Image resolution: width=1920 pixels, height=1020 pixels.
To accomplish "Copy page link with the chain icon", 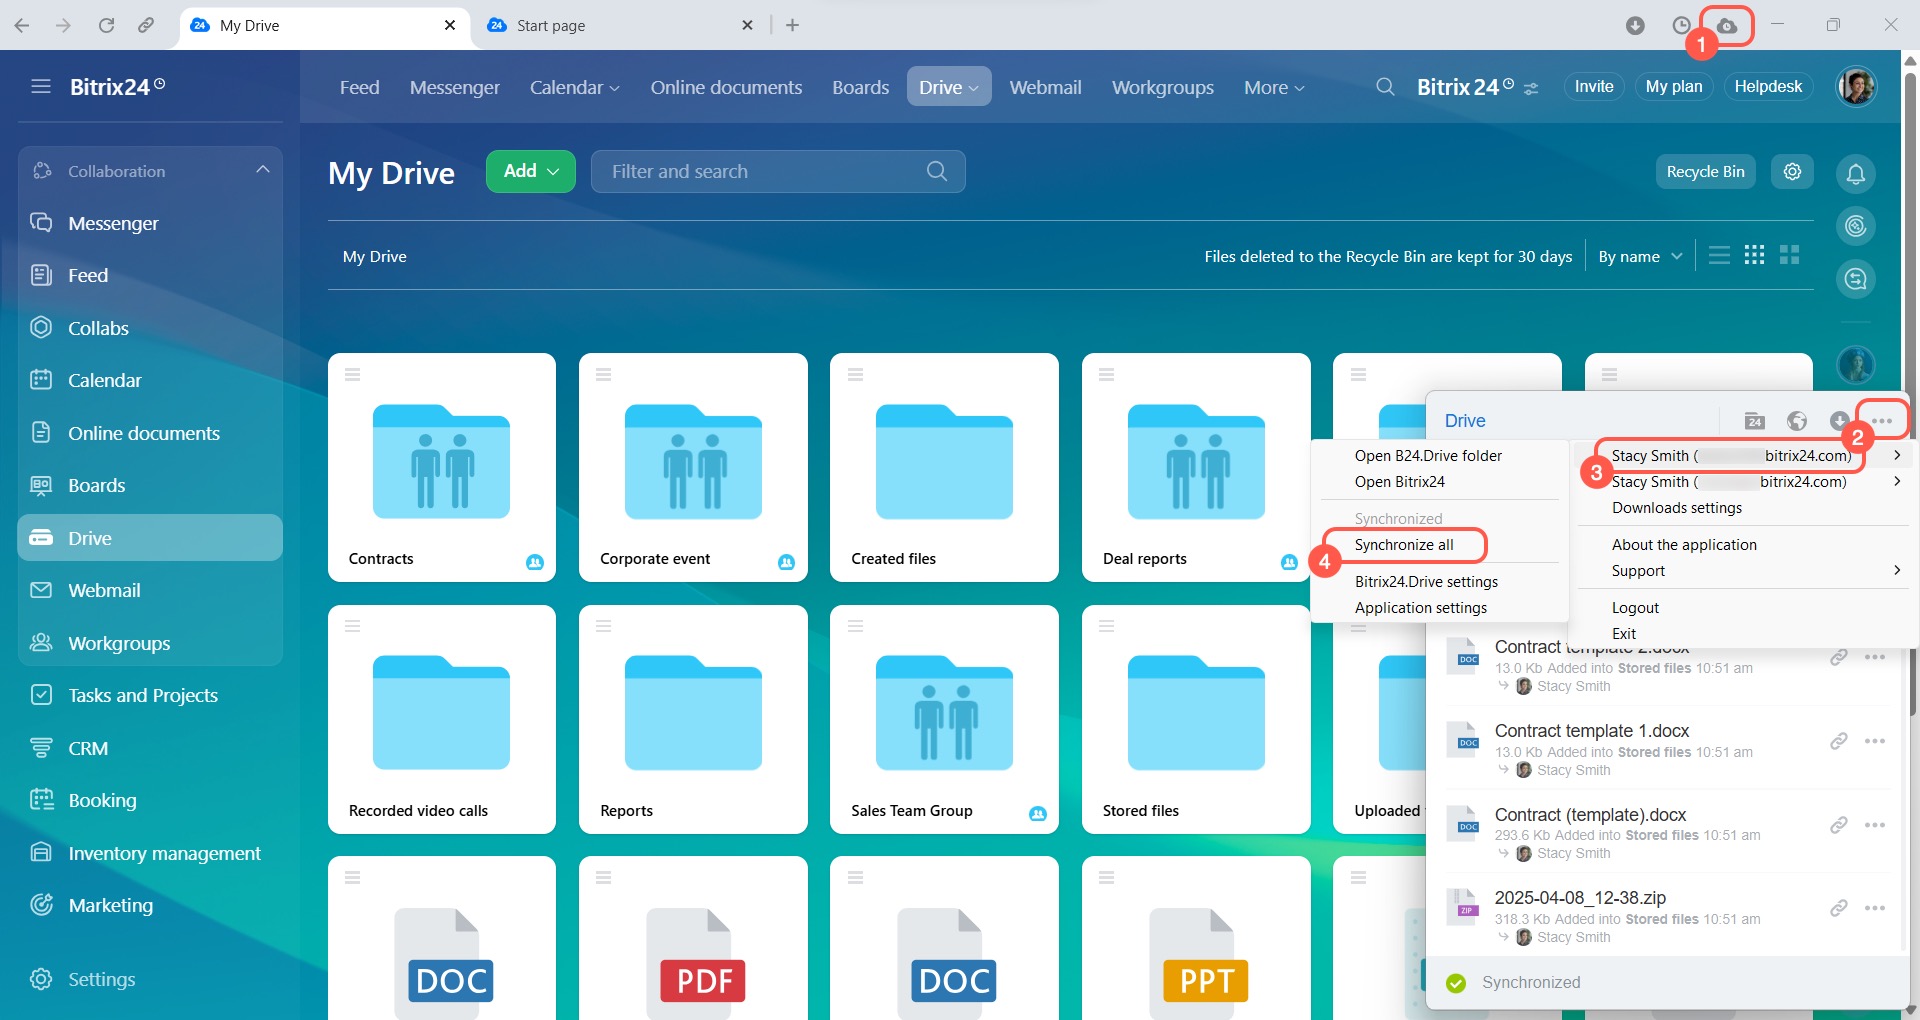I will tap(146, 25).
